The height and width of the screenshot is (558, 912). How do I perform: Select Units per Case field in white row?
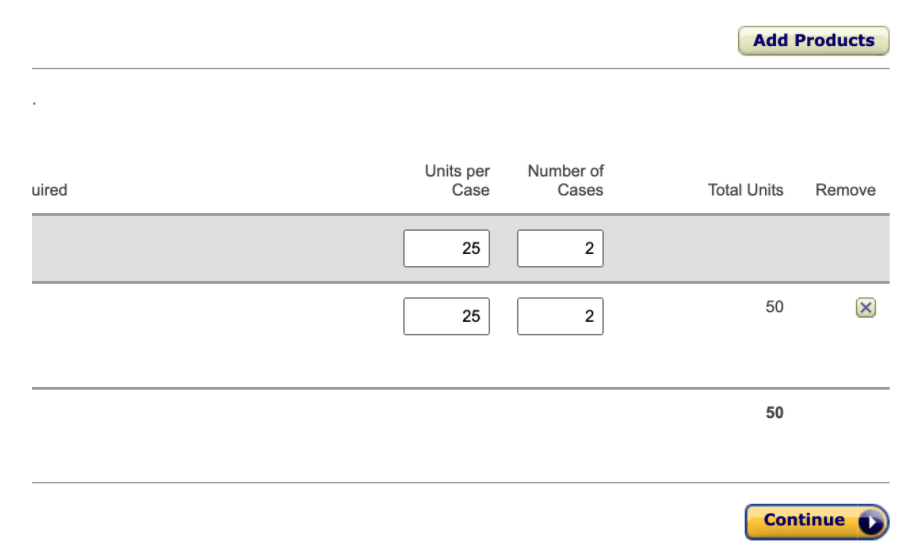coord(446,316)
